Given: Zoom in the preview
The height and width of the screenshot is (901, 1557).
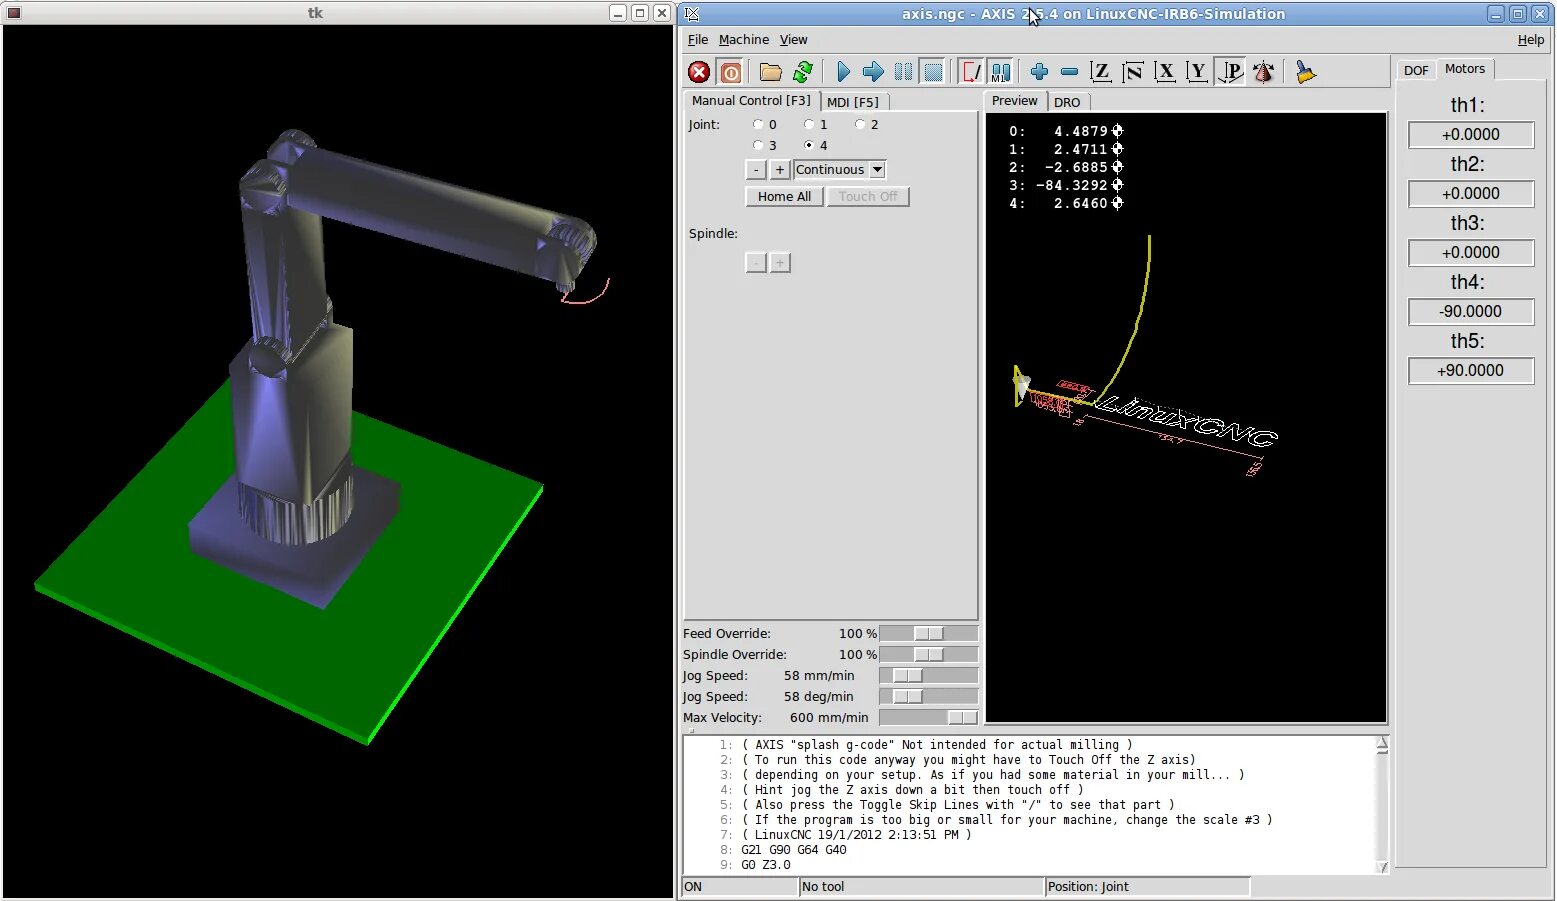Looking at the screenshot, I should tap(1039, 72).
